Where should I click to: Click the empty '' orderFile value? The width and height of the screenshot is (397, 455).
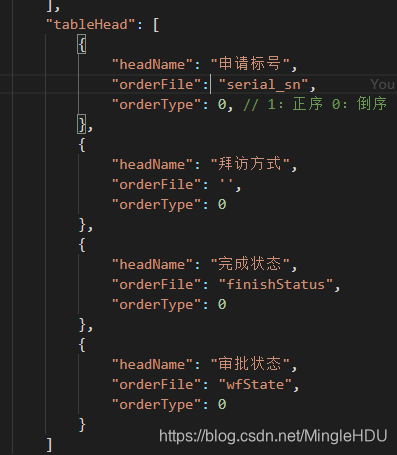coord(226,183)
